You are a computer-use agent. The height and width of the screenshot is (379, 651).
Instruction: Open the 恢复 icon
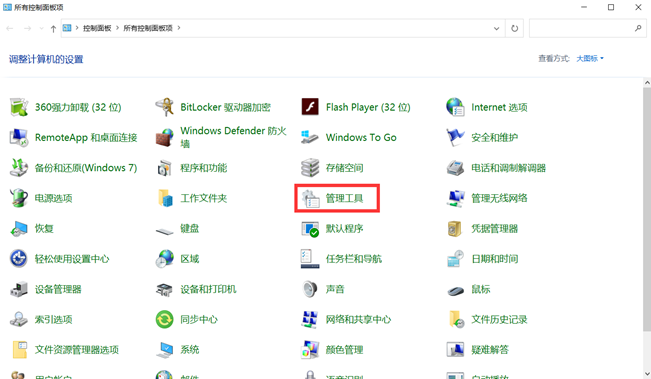point(19,228)
